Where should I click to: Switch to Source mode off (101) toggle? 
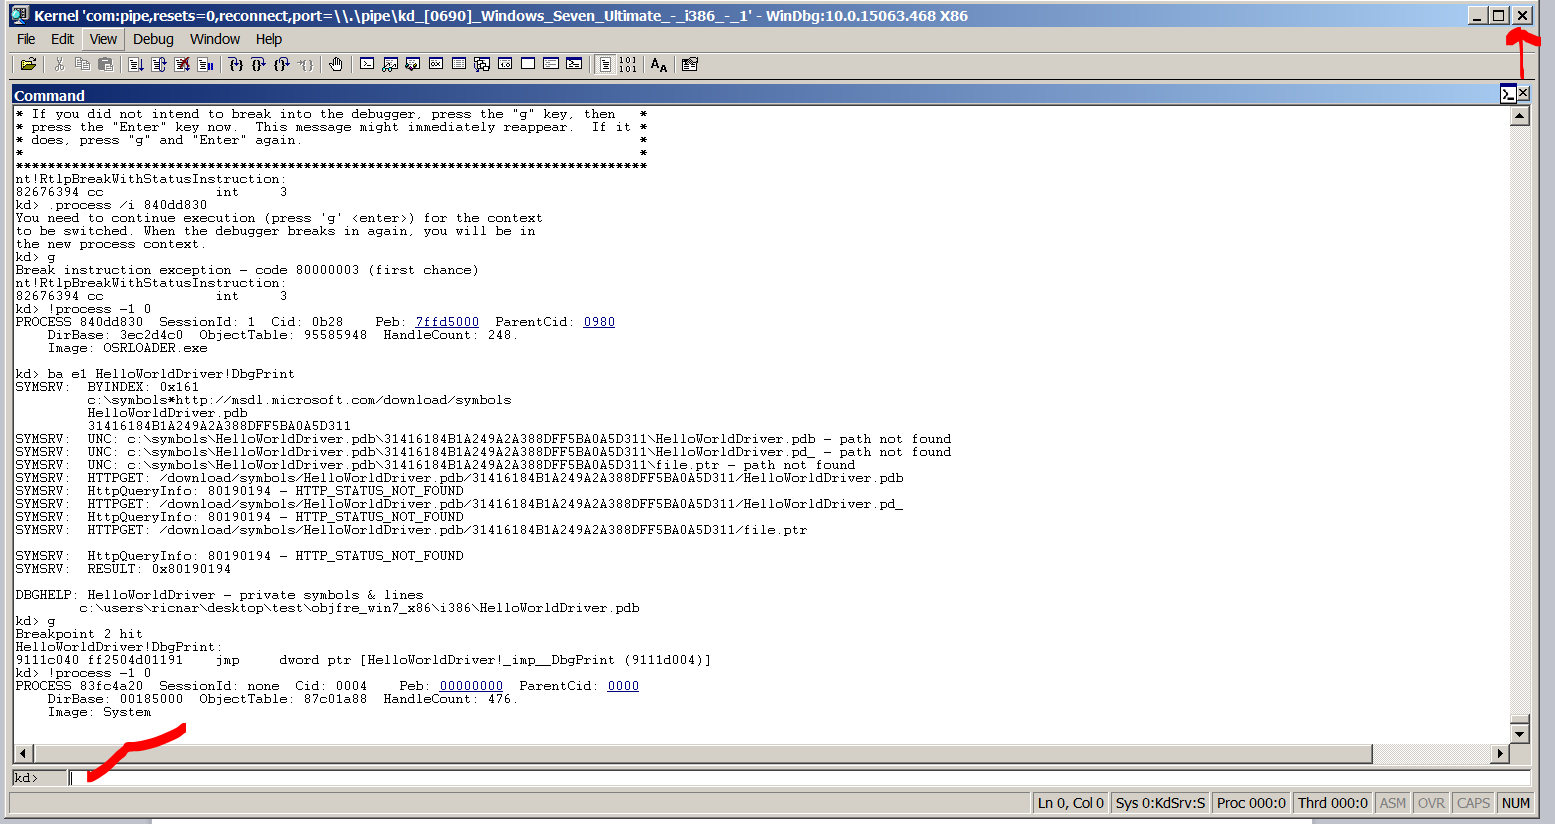click(x=627, y=64)
